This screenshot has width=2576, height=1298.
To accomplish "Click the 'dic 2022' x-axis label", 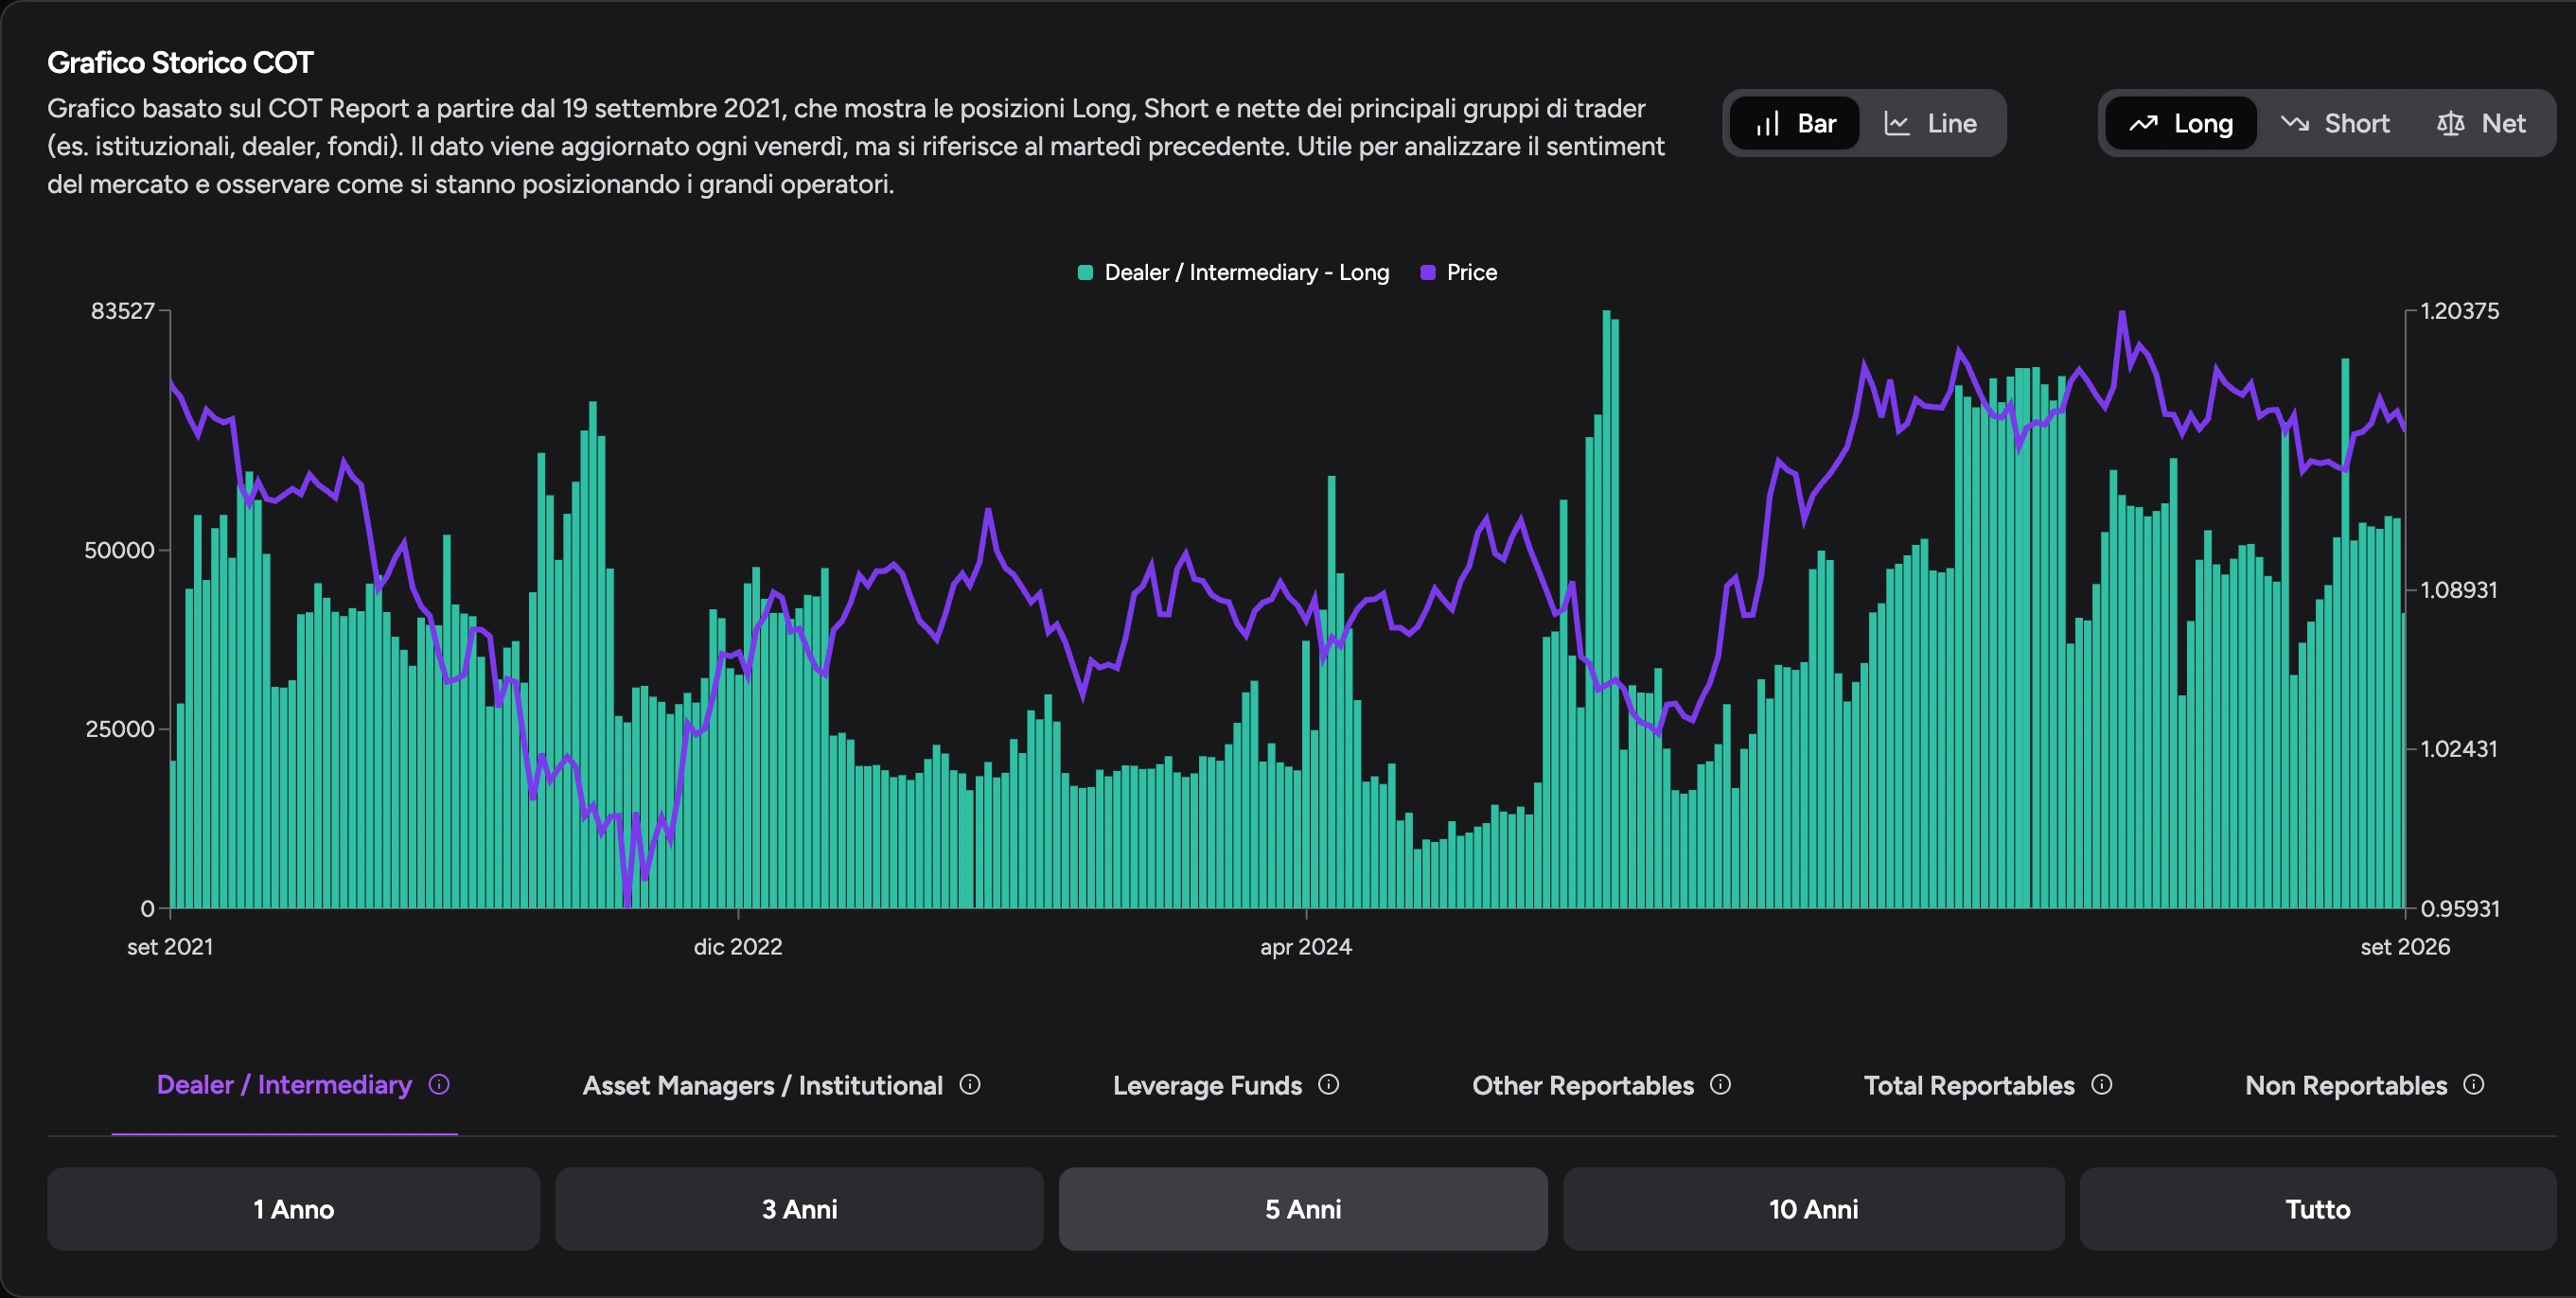I will (x=738, y=946).
